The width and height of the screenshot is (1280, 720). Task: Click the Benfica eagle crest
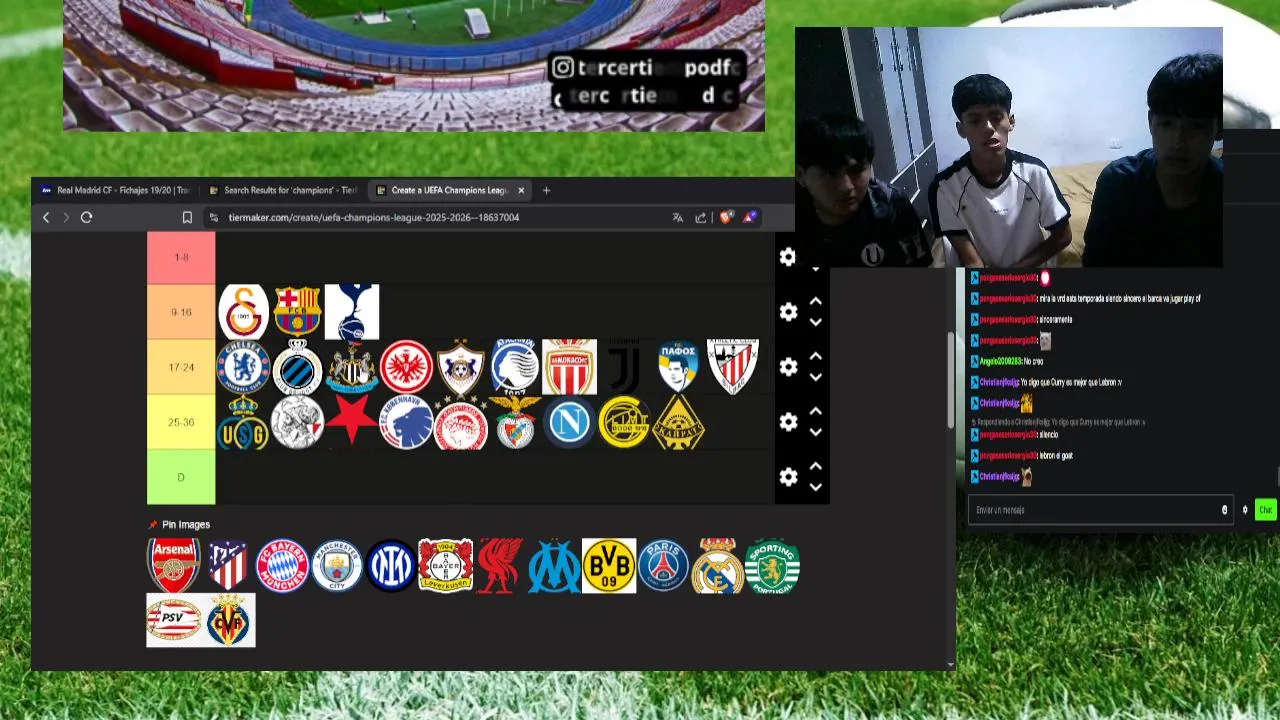pyautogui.click(x=515, y=422)
